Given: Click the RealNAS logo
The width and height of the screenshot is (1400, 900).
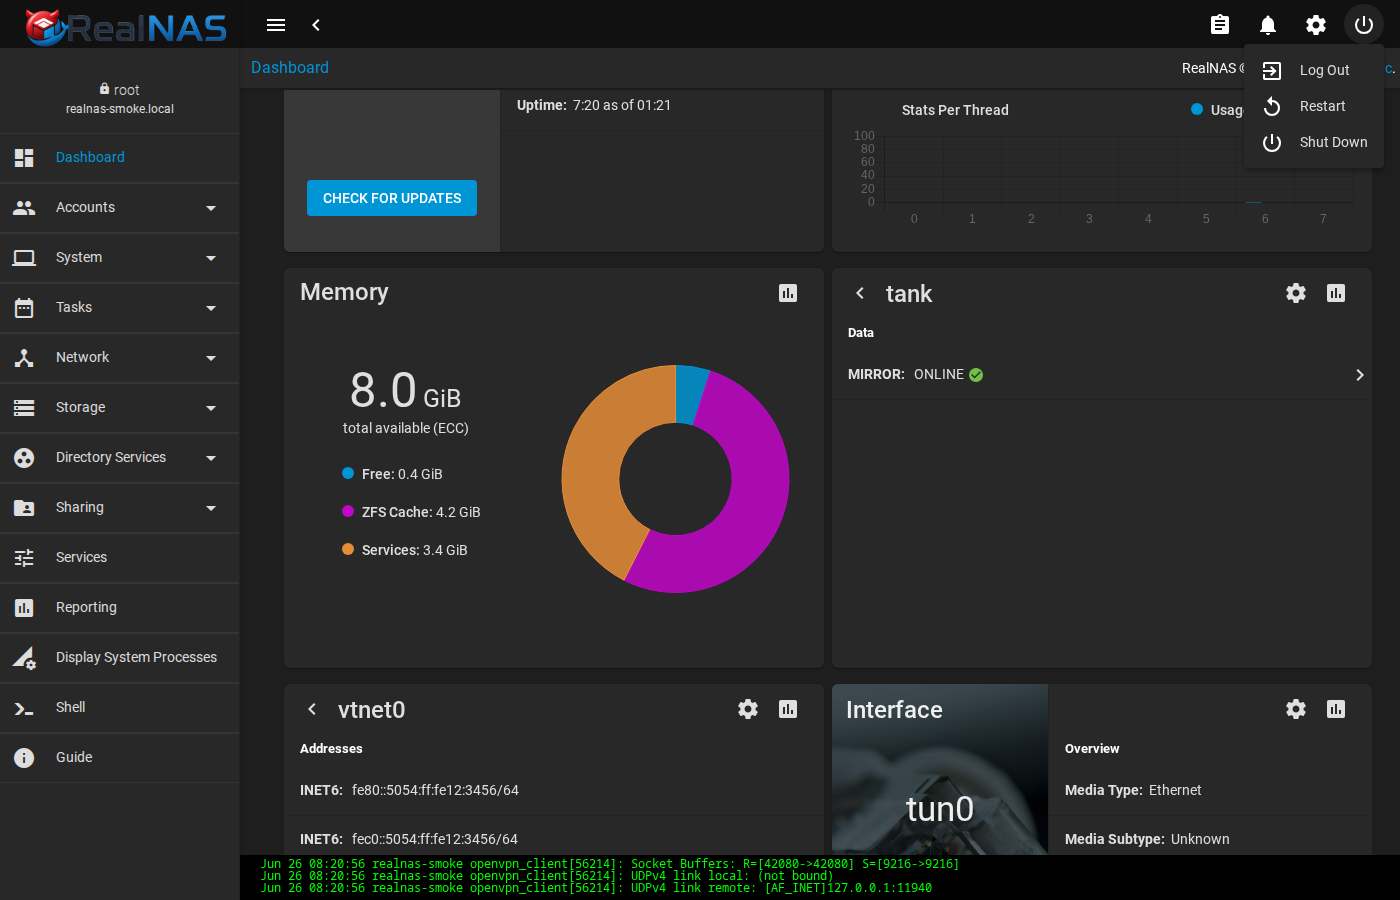Looking at the screenshot, I should (126, 26).
